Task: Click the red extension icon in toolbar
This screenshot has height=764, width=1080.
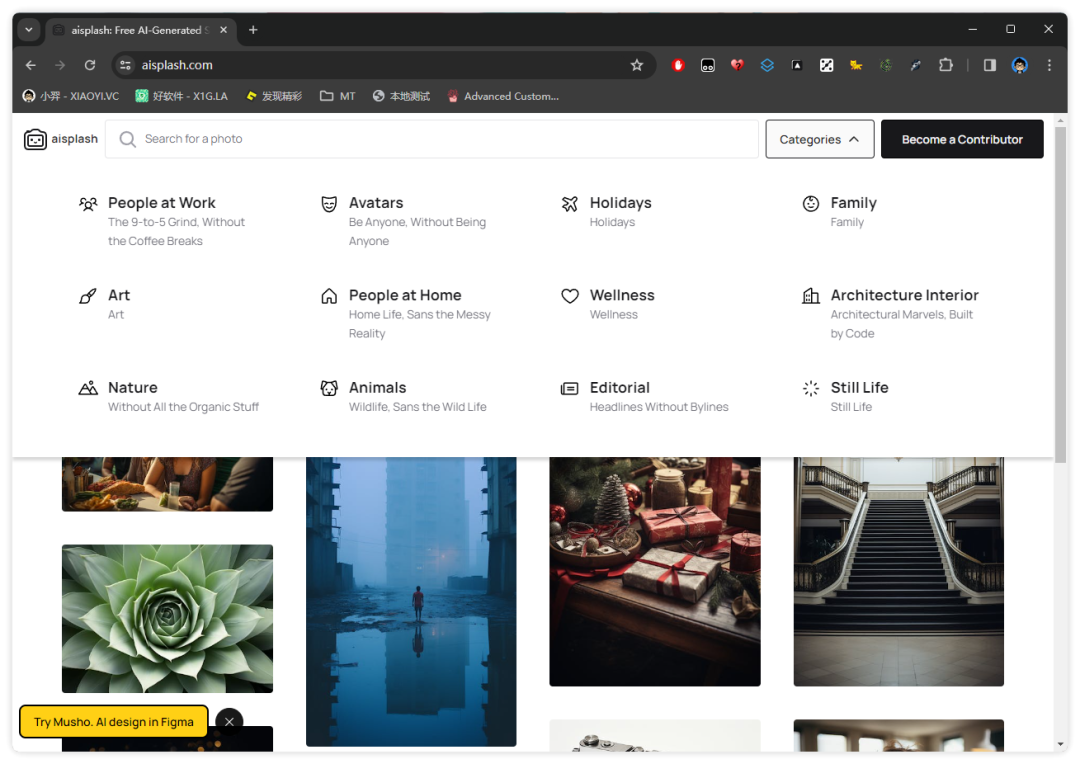Action: click(x=678, y=65)
